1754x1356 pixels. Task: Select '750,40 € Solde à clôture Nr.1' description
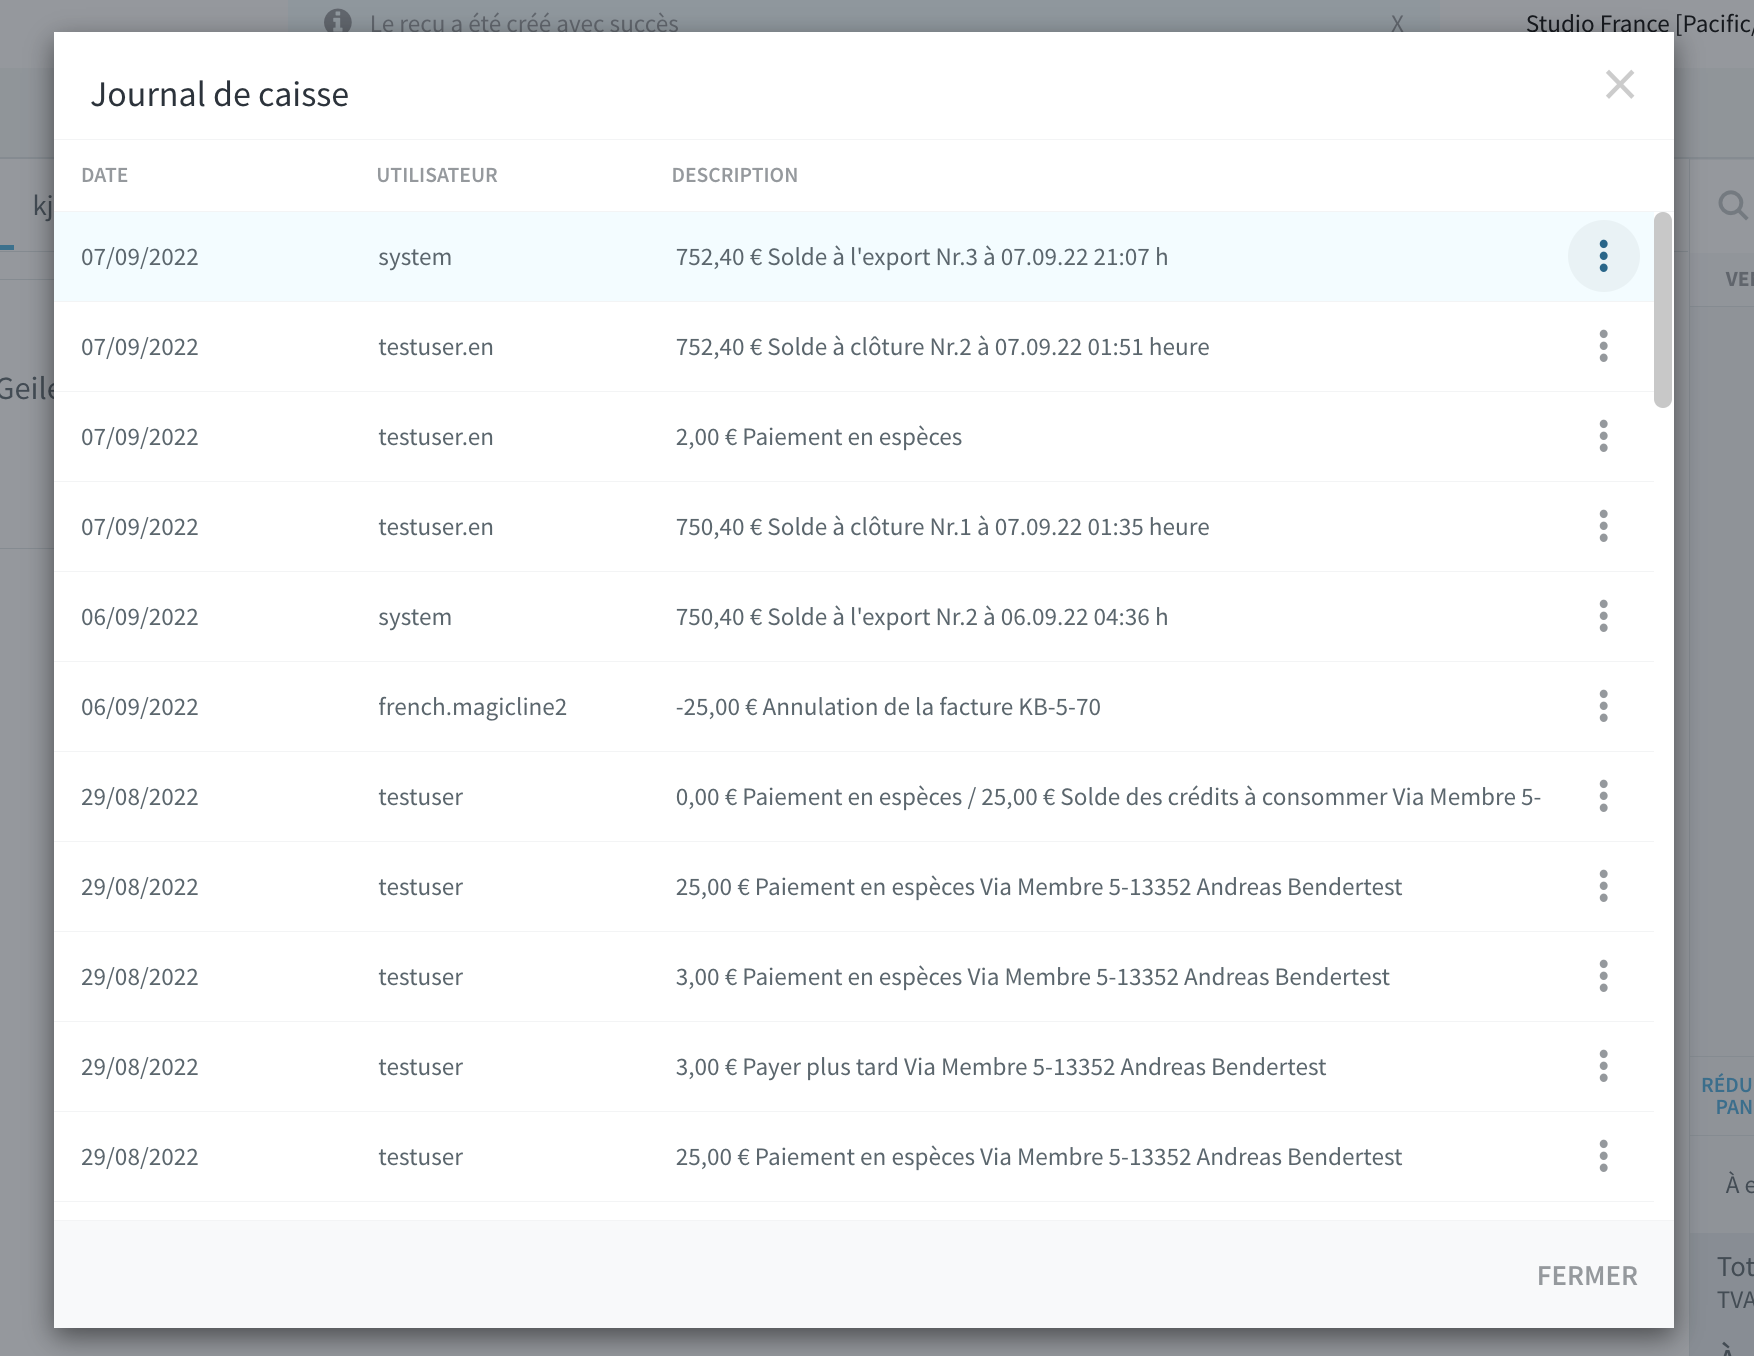(x=942, y=527)
